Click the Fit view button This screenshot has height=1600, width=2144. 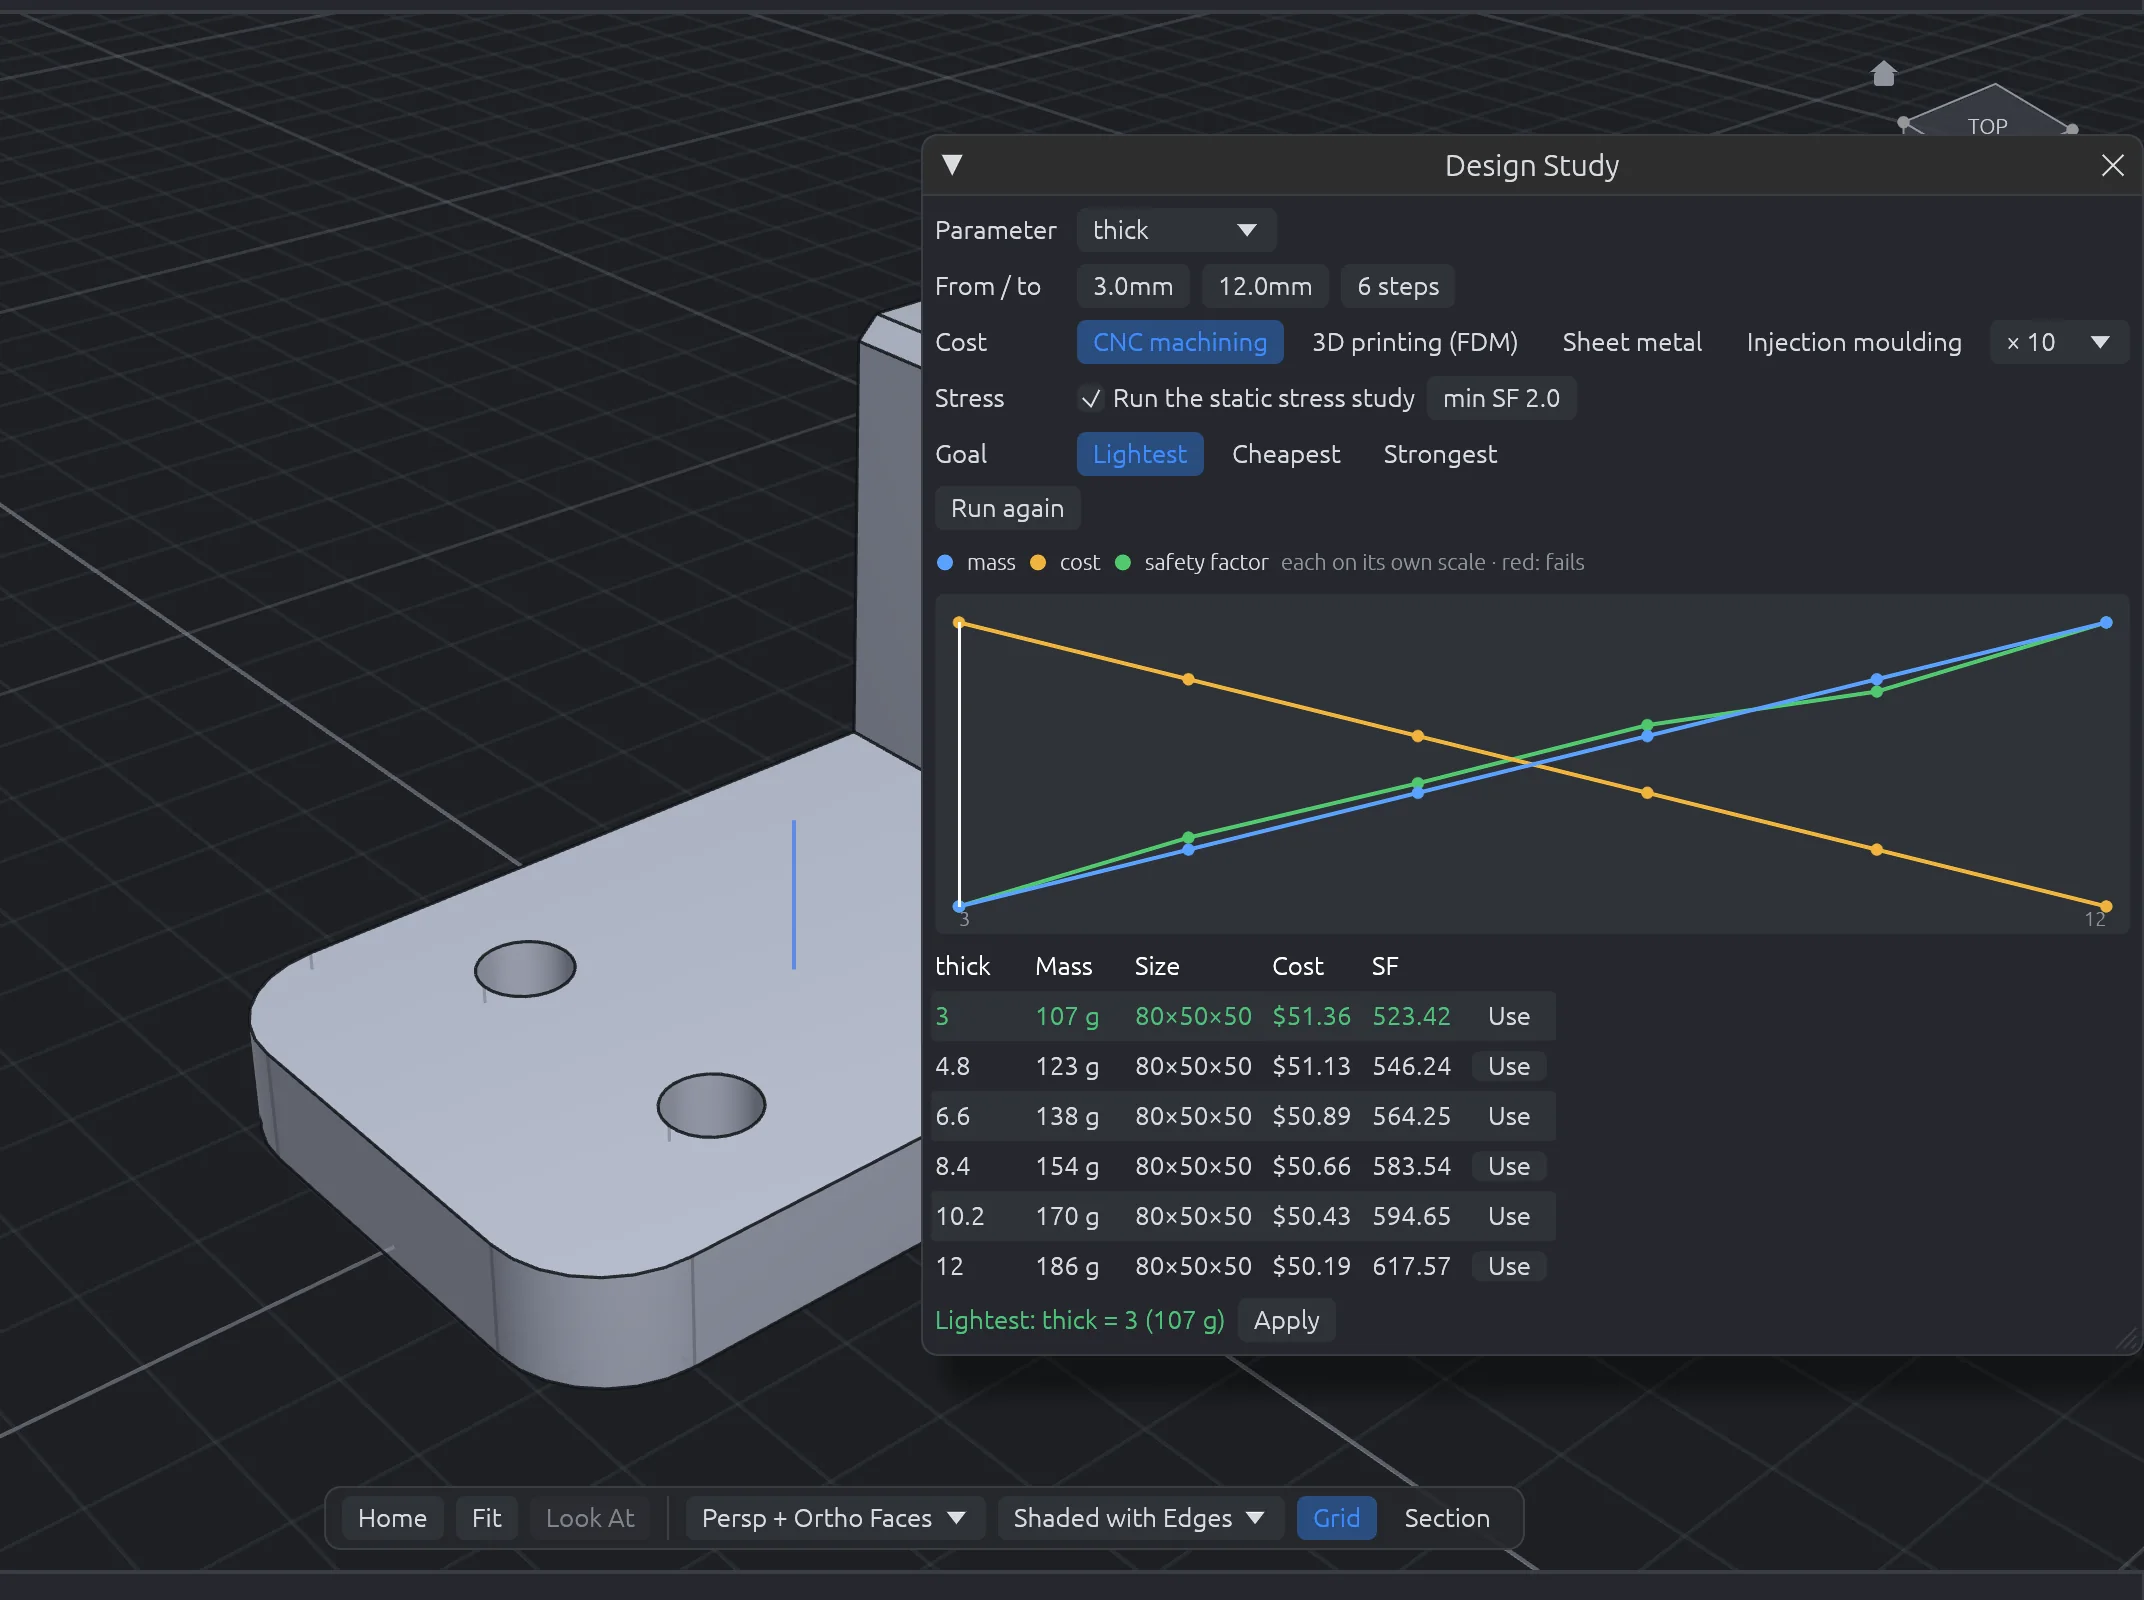(486, 1518)
